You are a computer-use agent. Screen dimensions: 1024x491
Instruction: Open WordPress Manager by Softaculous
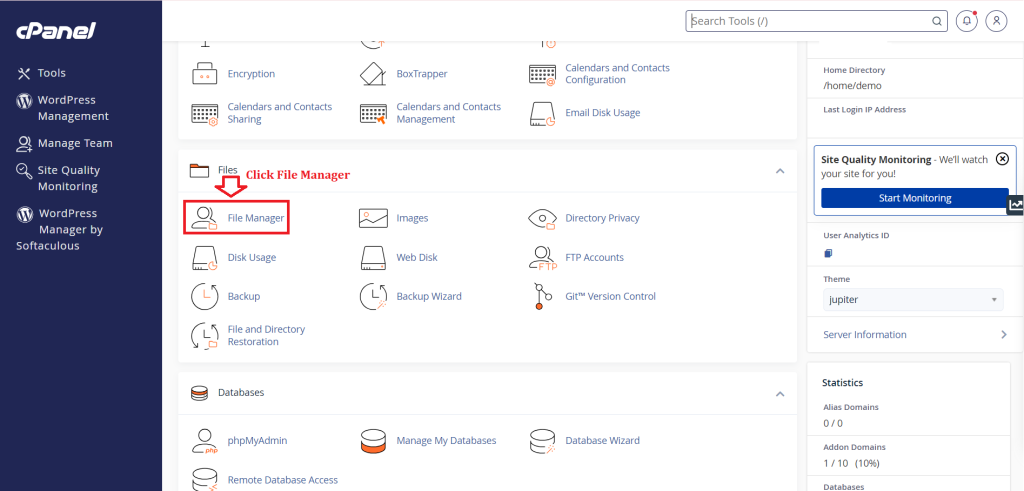tap(60, 229)
